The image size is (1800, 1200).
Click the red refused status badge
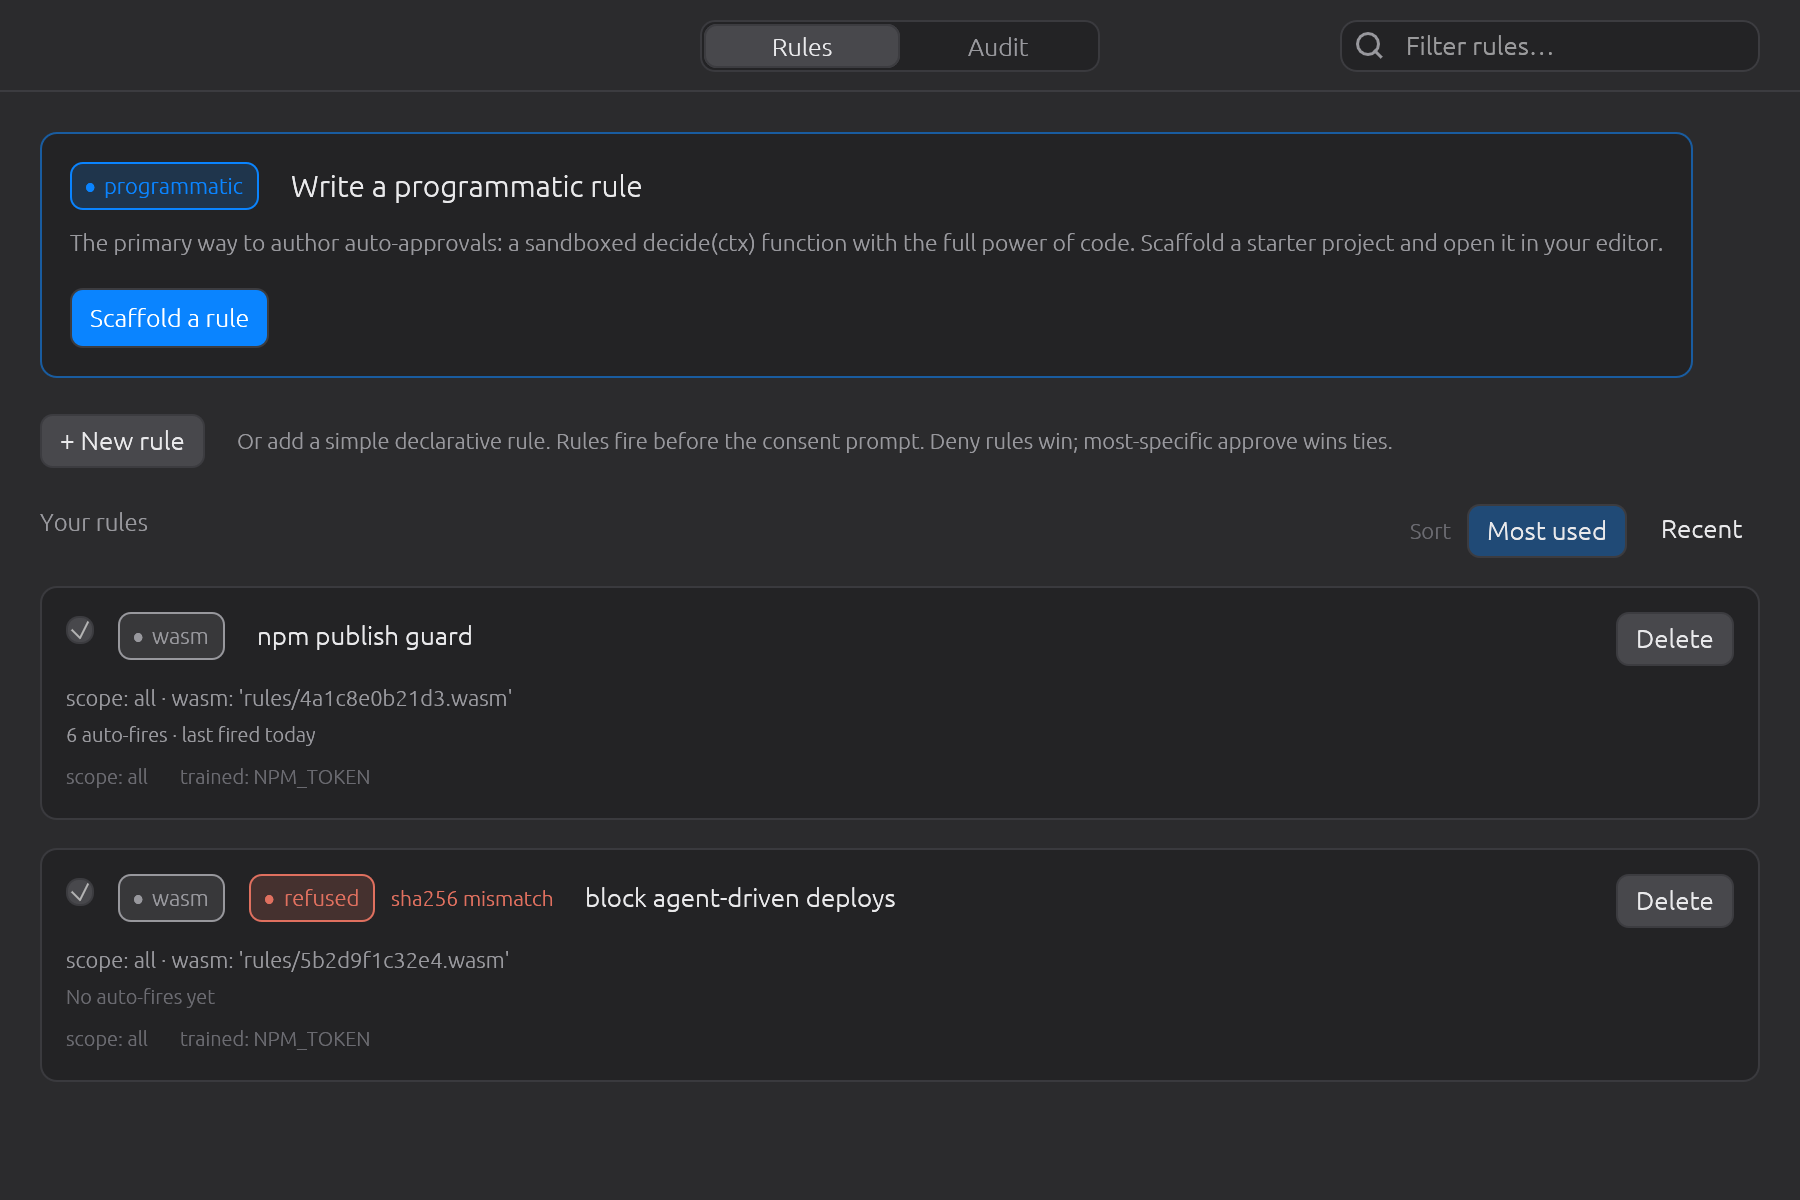(312, 898)
